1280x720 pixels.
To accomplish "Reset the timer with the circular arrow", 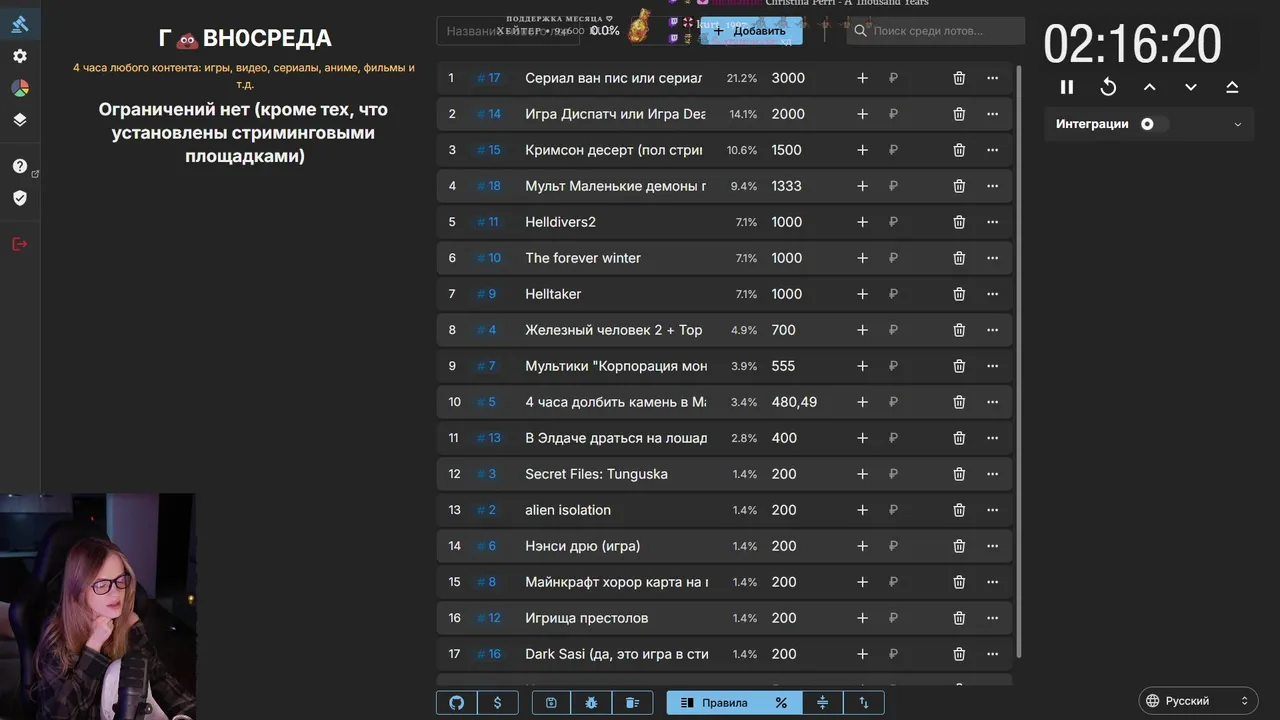I will pos(1108,87).
